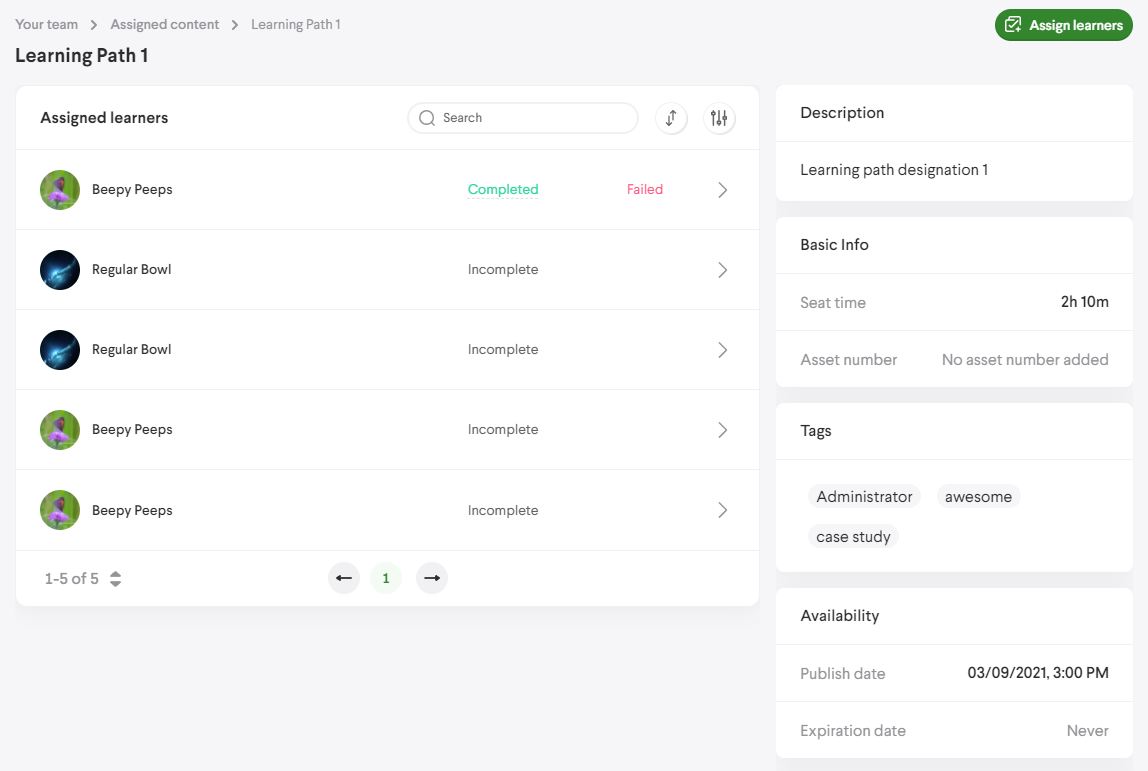Open last Beepy Peeps row chevron
The height and width of the screenshot is (771, 1148).
click(x=722, y=510)
